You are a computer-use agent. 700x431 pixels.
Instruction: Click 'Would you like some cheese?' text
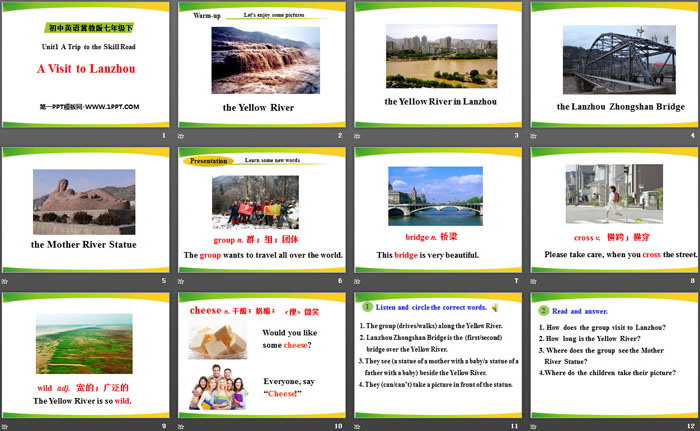(x=290, y=339)
